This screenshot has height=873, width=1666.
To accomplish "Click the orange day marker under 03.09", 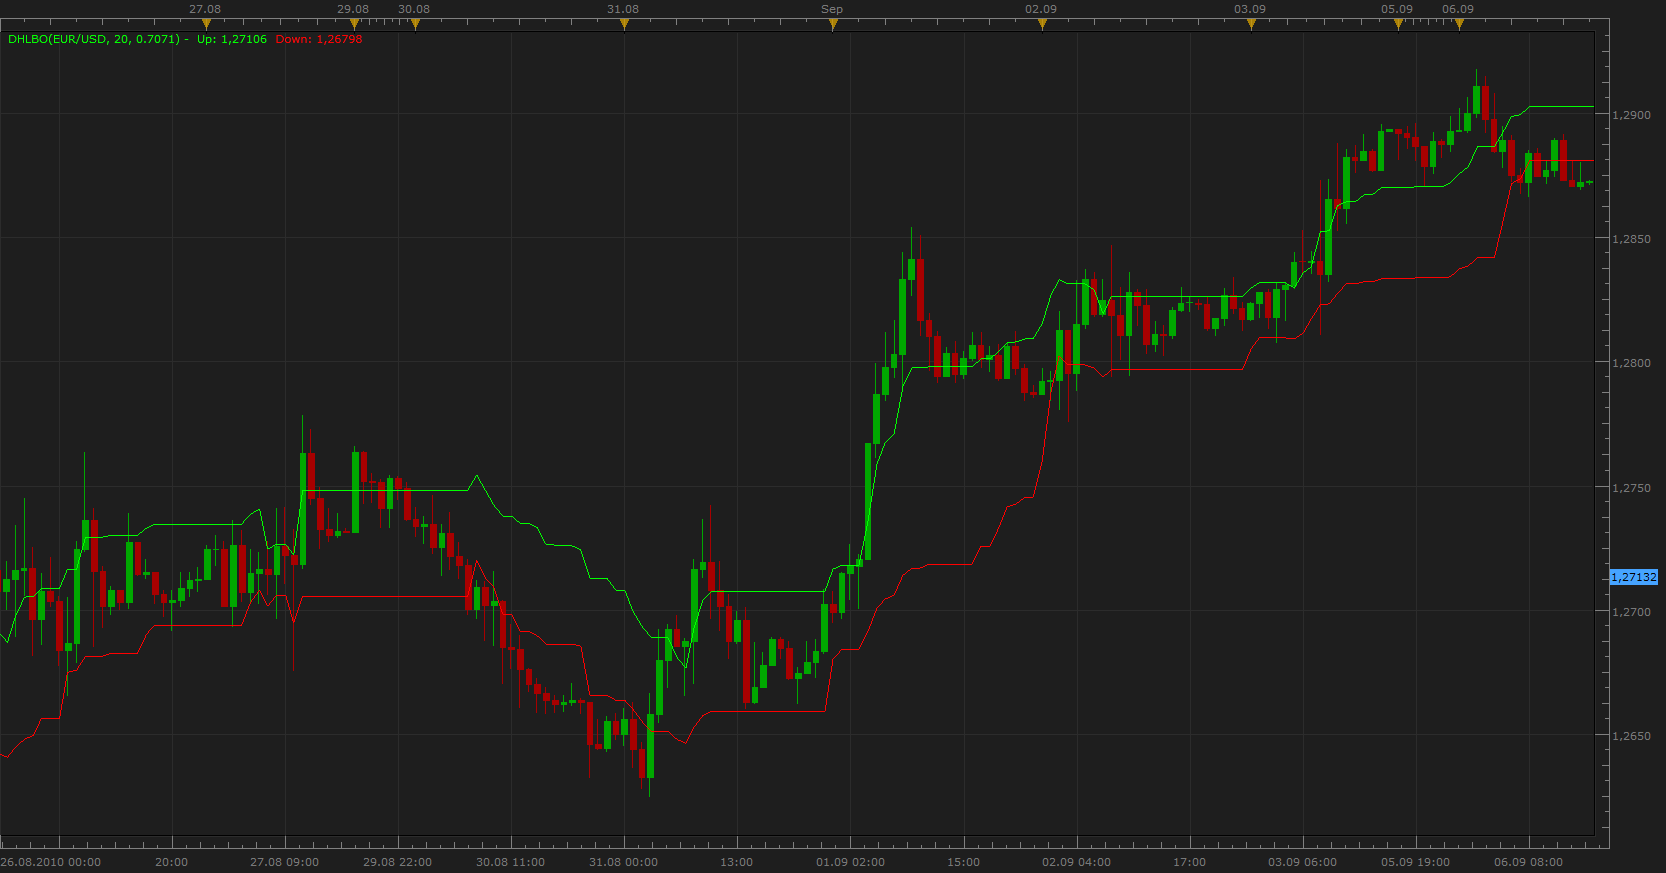I will (1251, 24).
